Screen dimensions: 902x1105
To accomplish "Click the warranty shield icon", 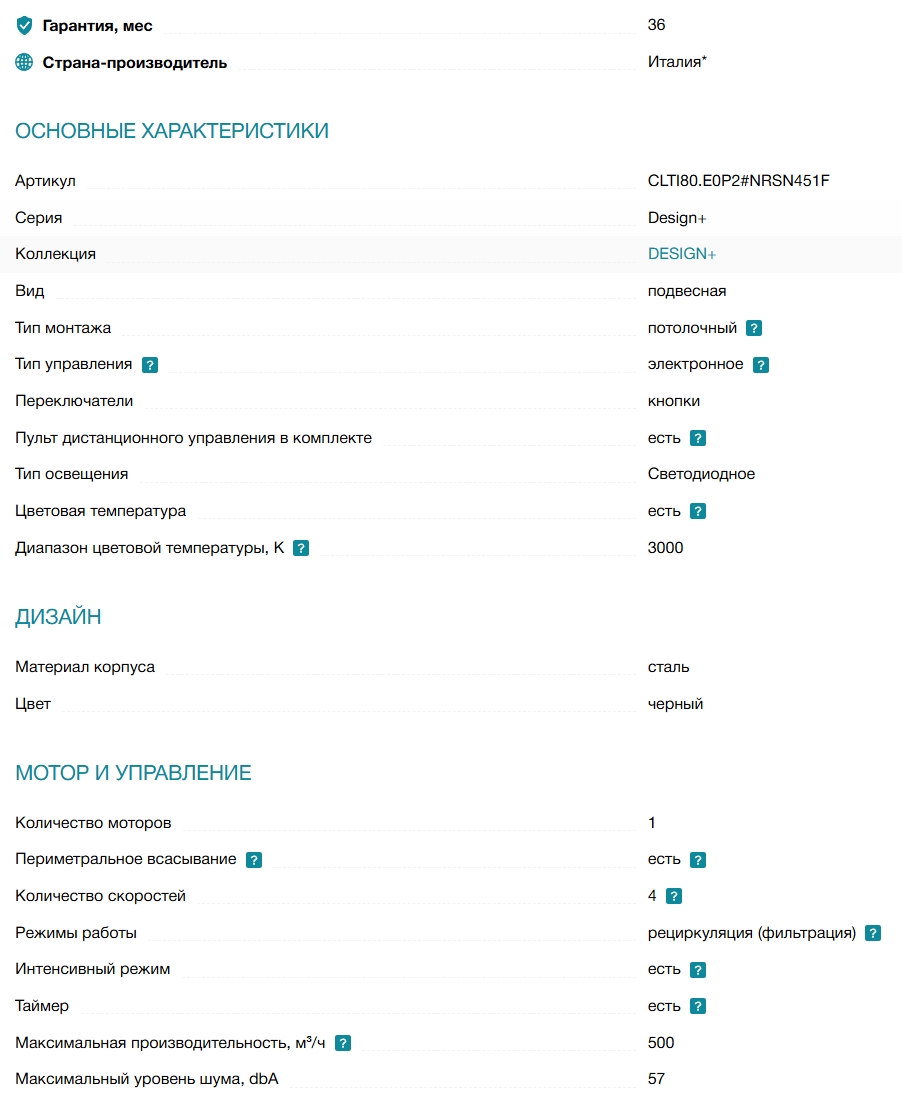I will (x=25, y=26).
